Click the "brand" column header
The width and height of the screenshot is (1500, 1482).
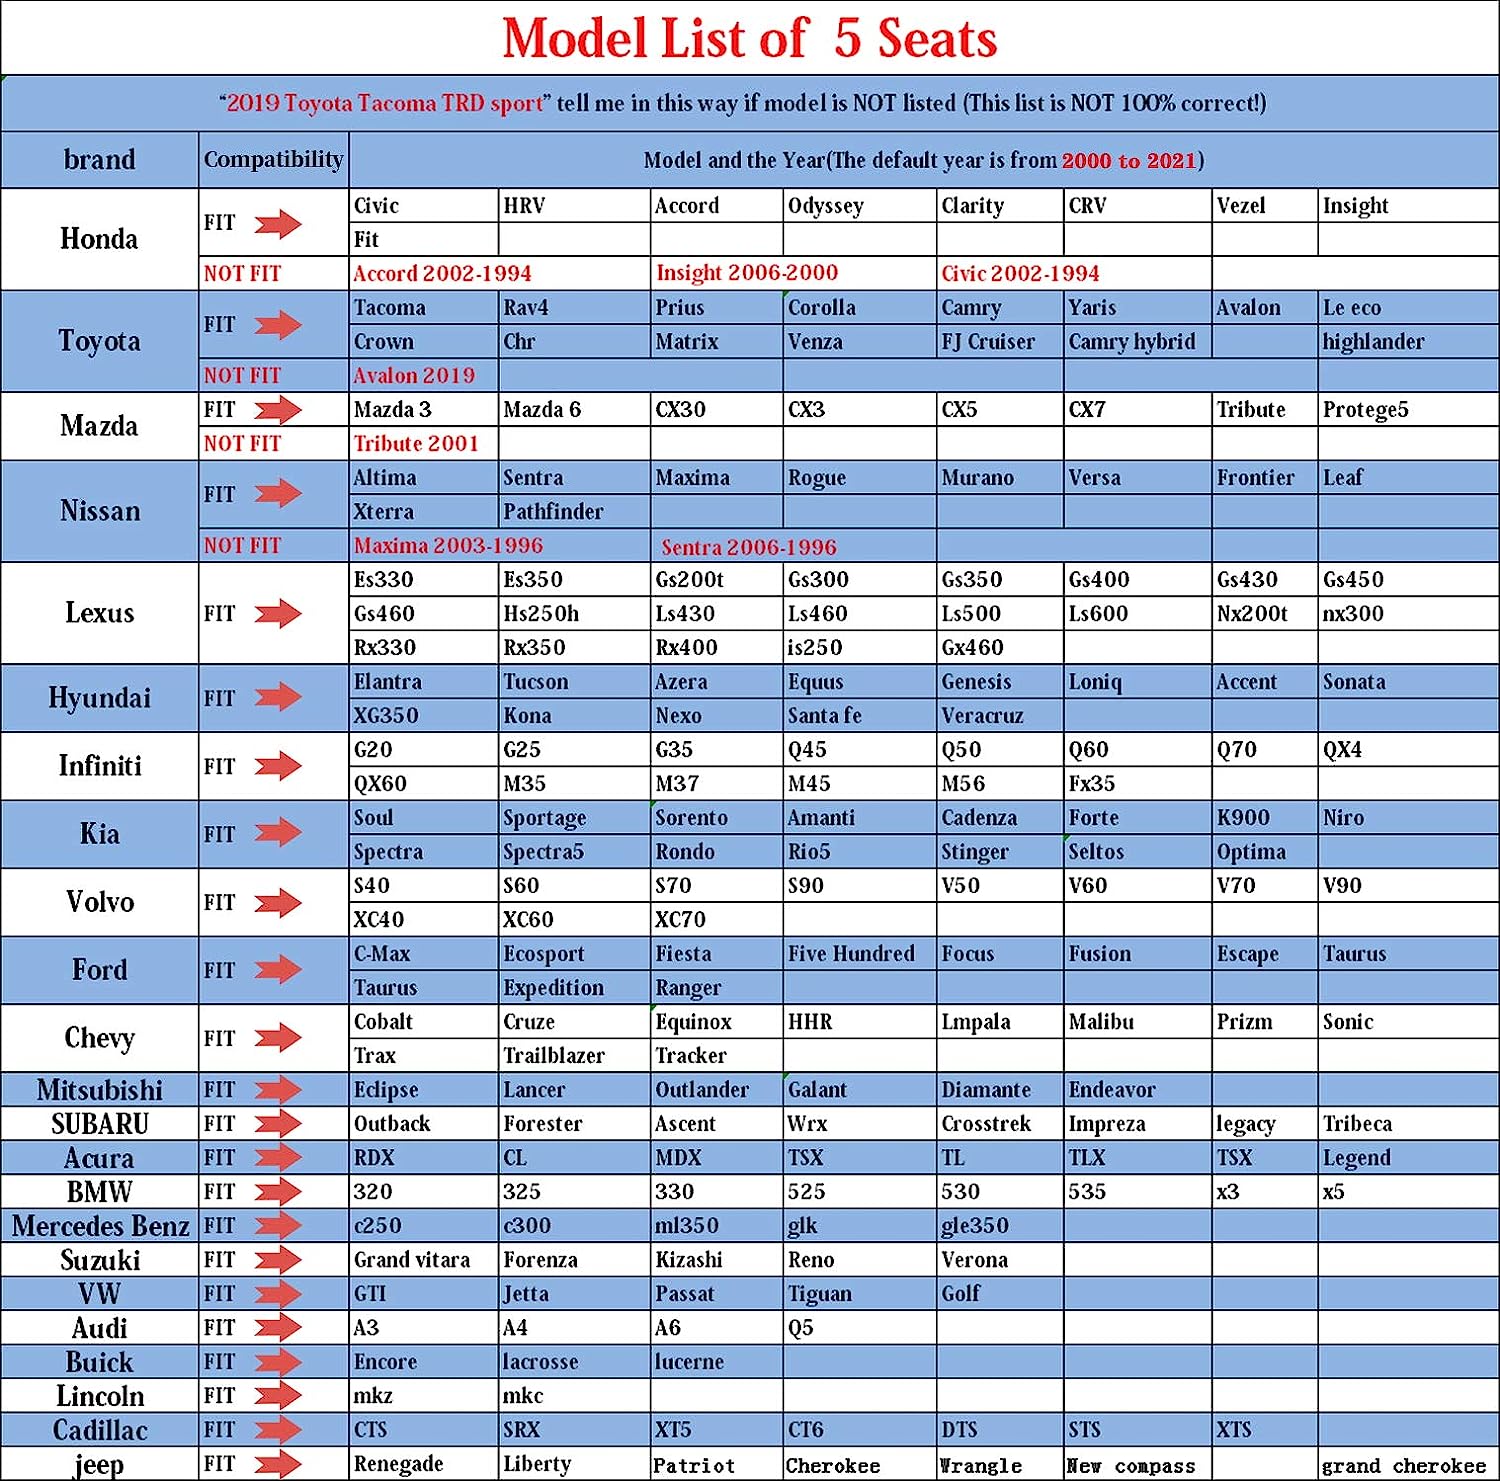coord(99,160)
